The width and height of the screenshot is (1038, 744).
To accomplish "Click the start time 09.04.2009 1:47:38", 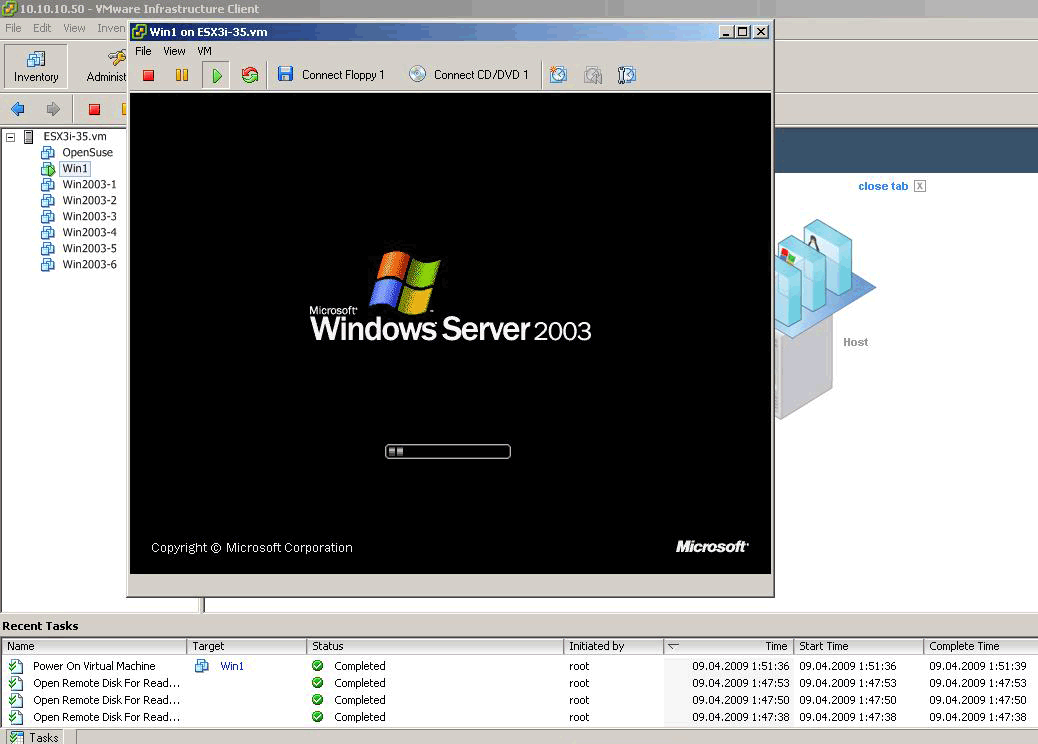I will pyautogui.click(x=848, y=717).
